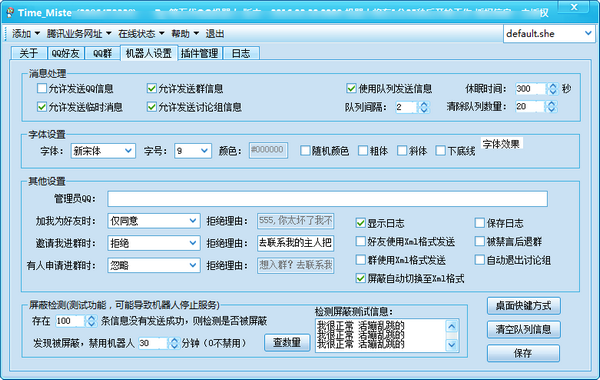Switch to the 关于 tab
The height and width of the screenshot is (380, 600).
coord(29,53)
